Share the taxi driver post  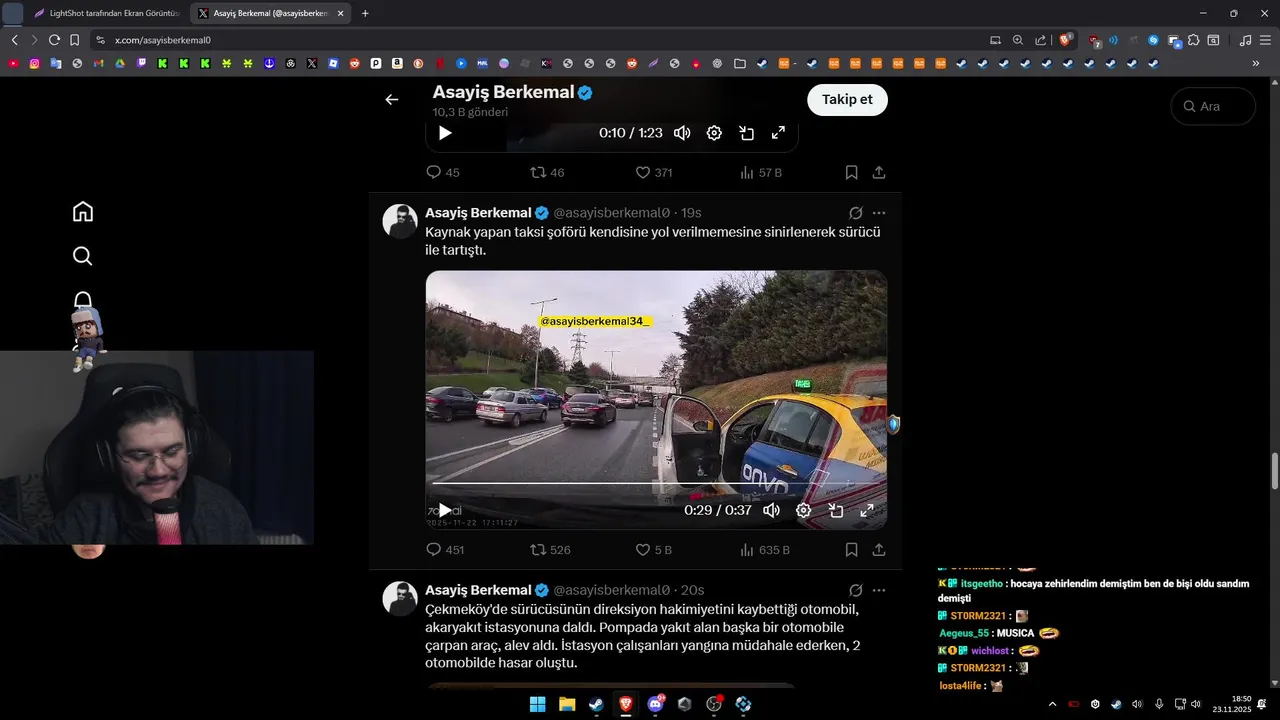coord(879,550)
